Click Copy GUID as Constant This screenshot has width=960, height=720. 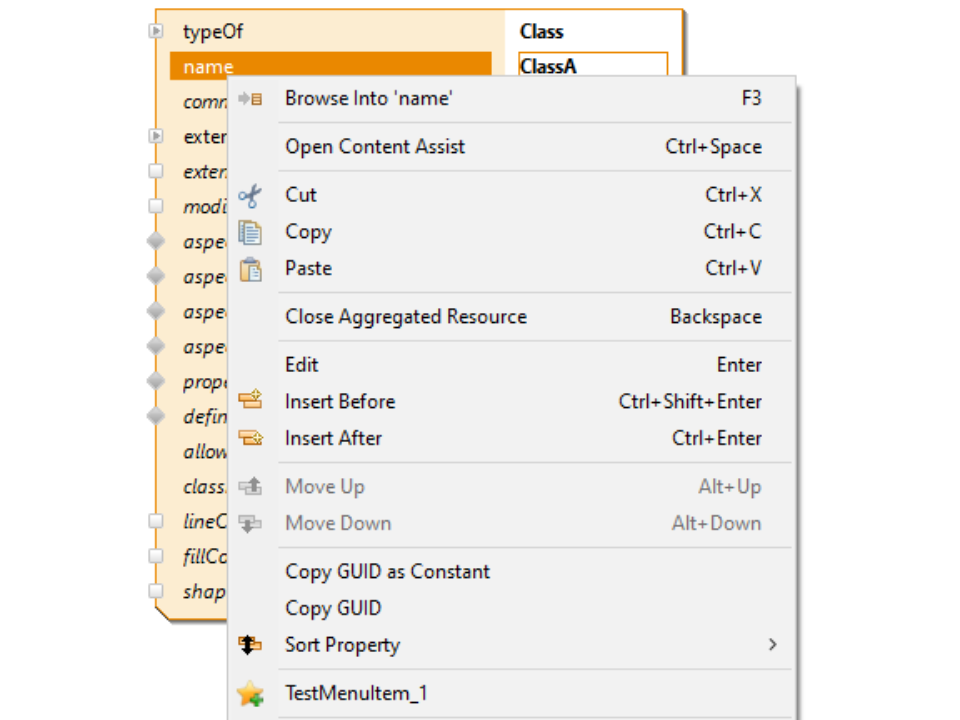[387, 572]
